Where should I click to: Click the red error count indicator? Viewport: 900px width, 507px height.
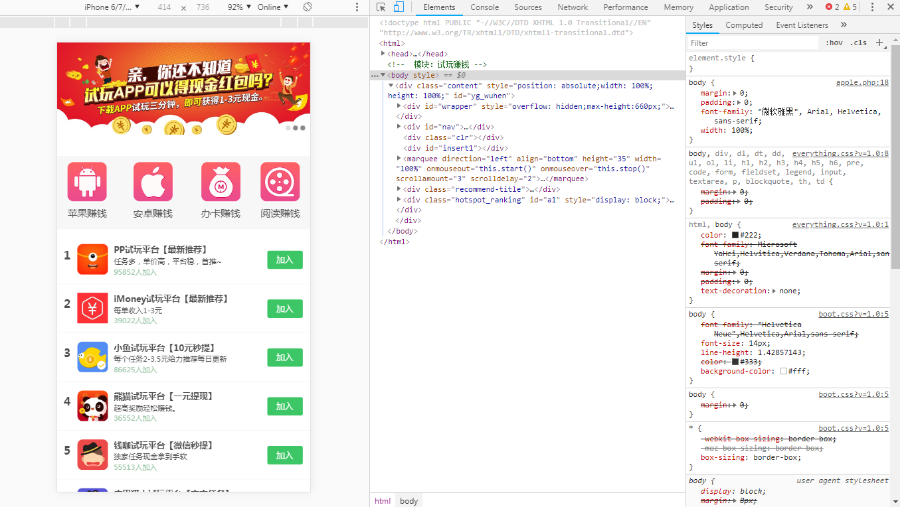[x=832, y=7]
